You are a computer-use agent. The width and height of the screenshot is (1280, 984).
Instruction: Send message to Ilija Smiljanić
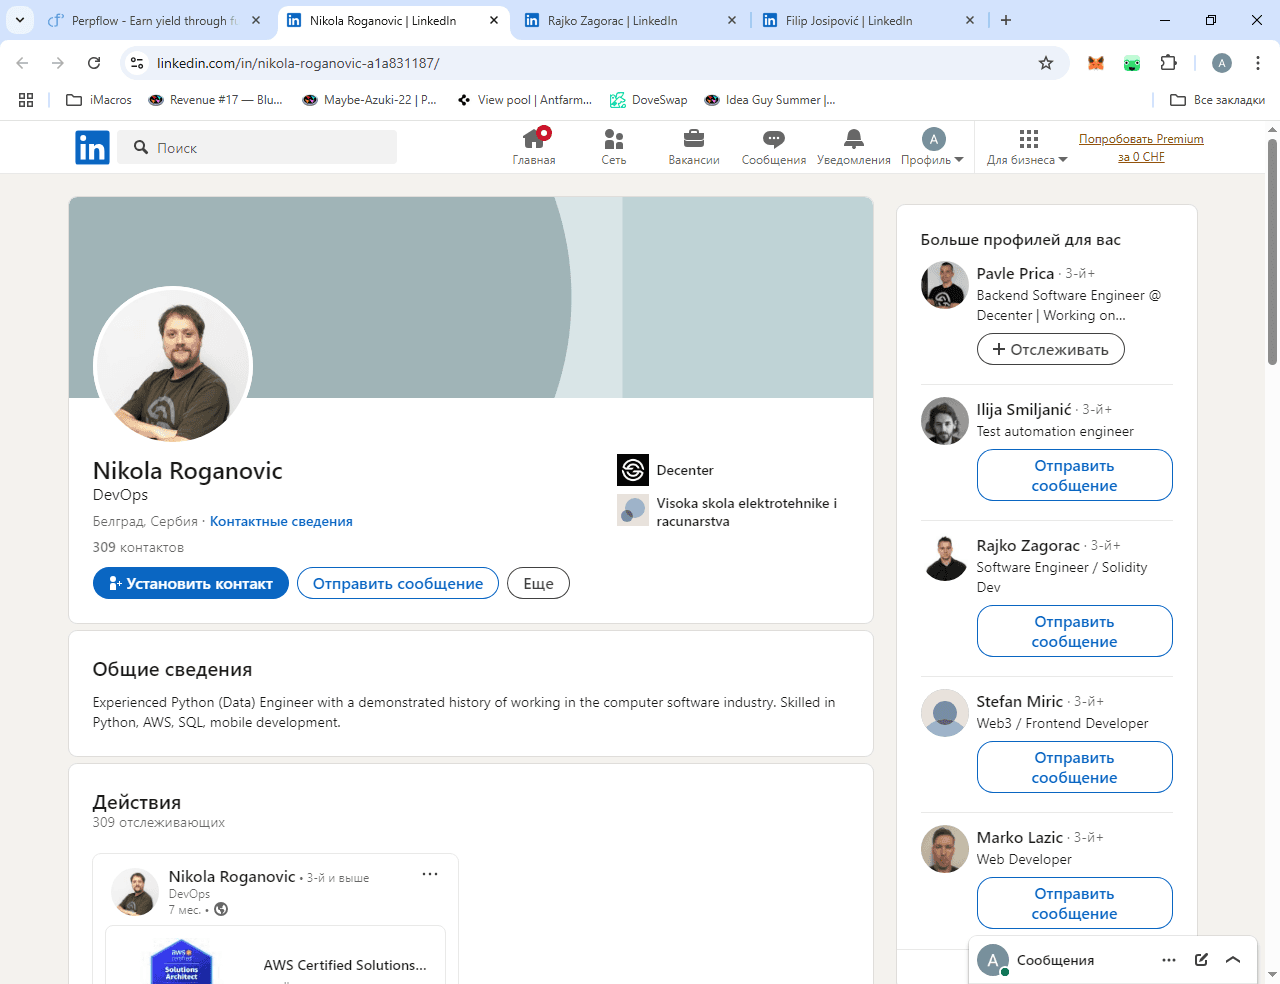coord(1074,475)
